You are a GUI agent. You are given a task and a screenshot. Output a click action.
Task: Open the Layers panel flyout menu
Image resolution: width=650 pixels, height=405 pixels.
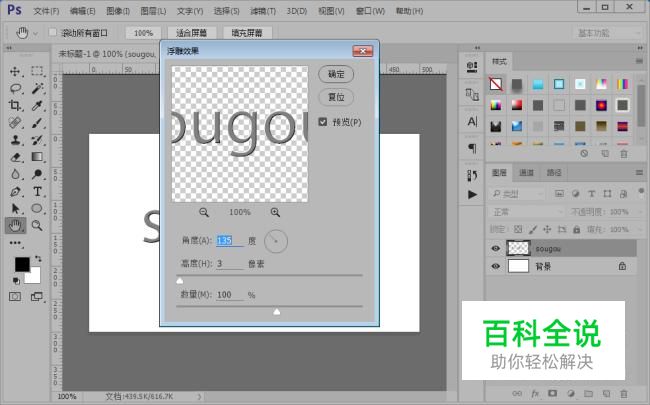[639, 172]
